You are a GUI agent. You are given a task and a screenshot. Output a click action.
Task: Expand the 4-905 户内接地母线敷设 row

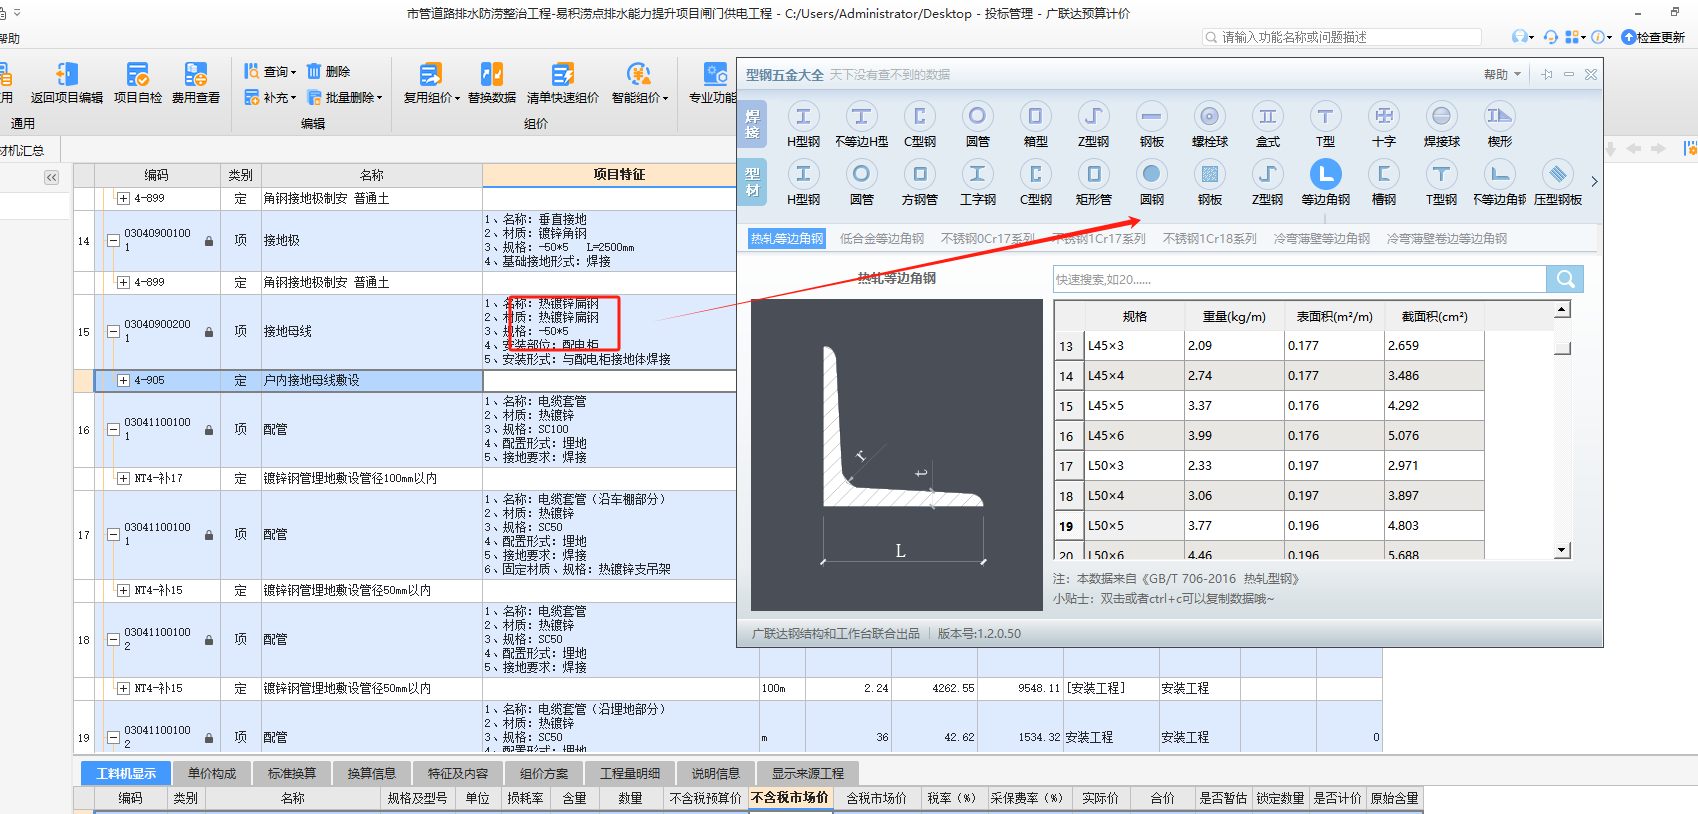pos(123,380)
